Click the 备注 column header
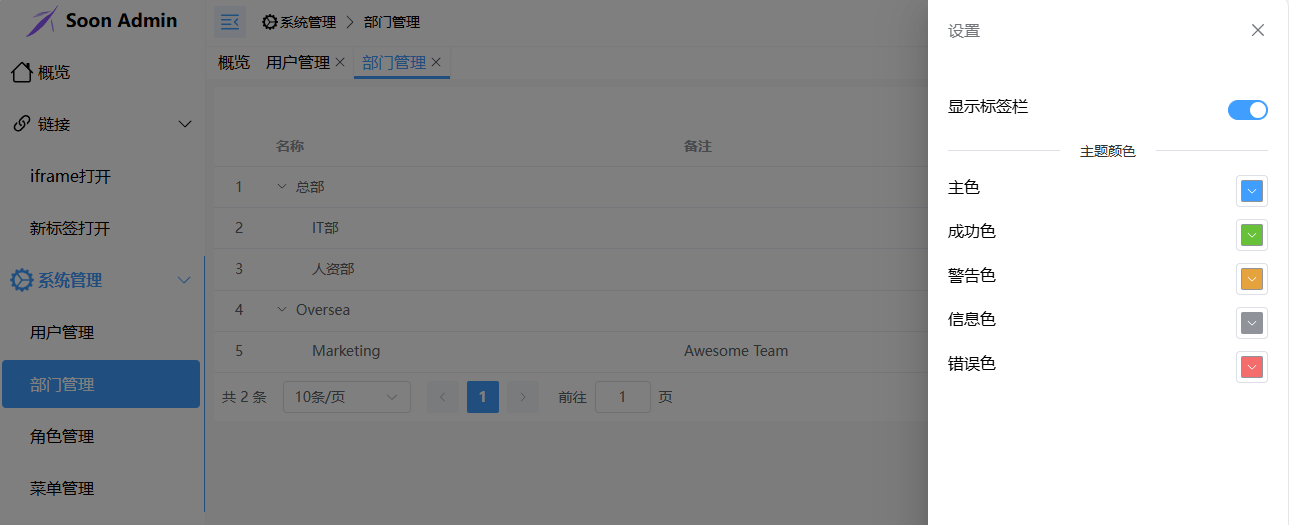Screen dimensions: 1289x525 pos(698,146)
